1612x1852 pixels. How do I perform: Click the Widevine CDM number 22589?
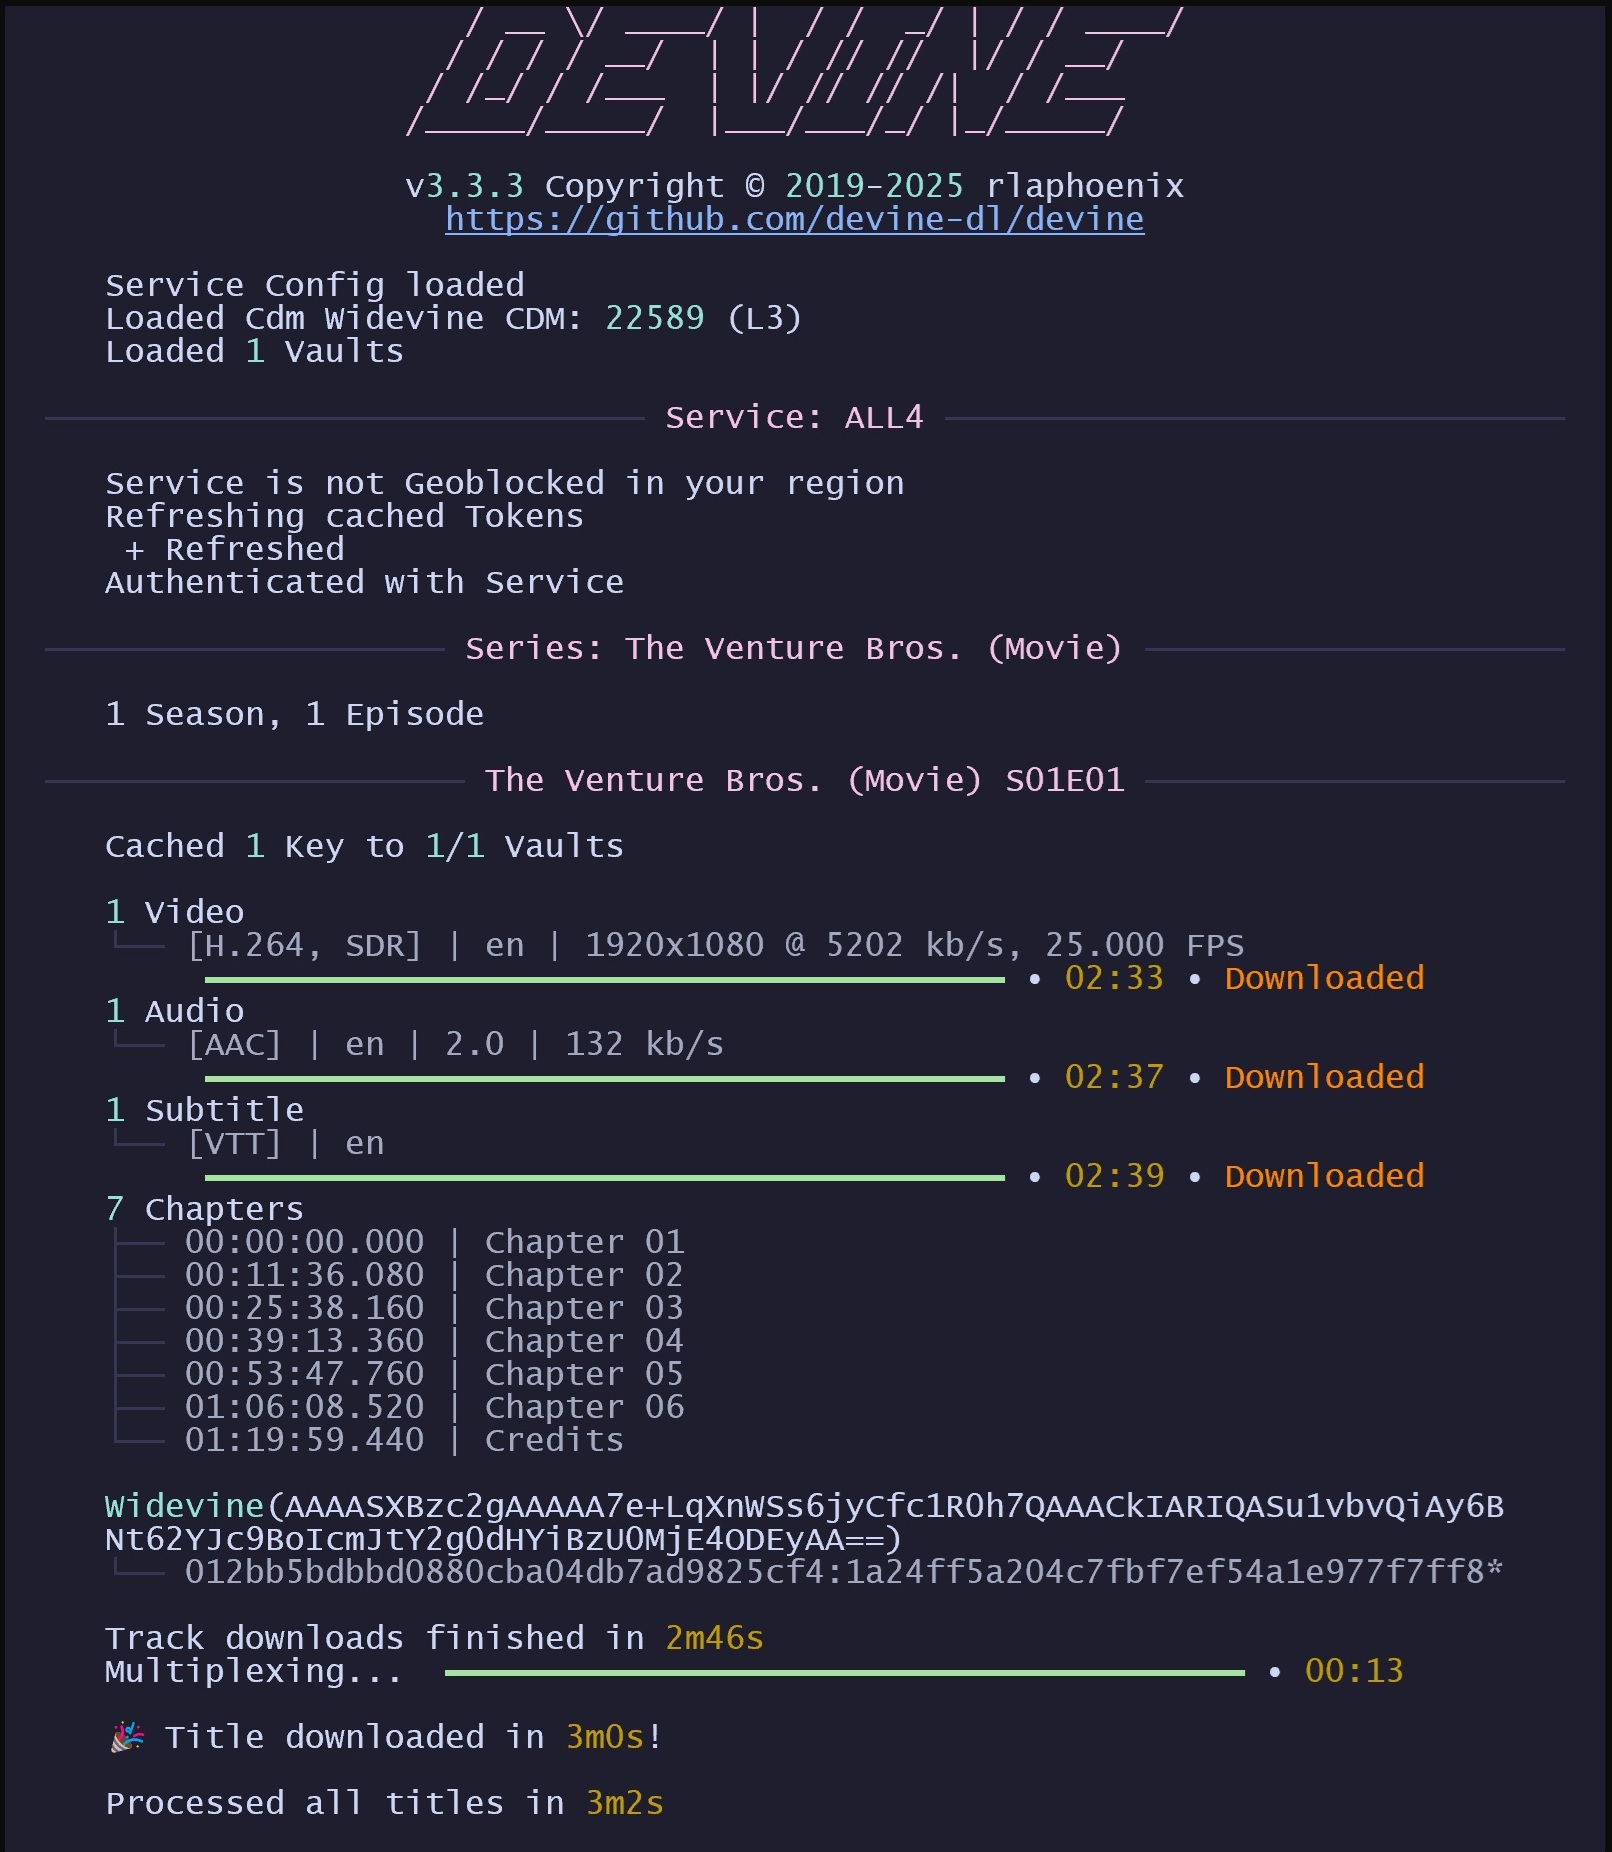point(654,318)
